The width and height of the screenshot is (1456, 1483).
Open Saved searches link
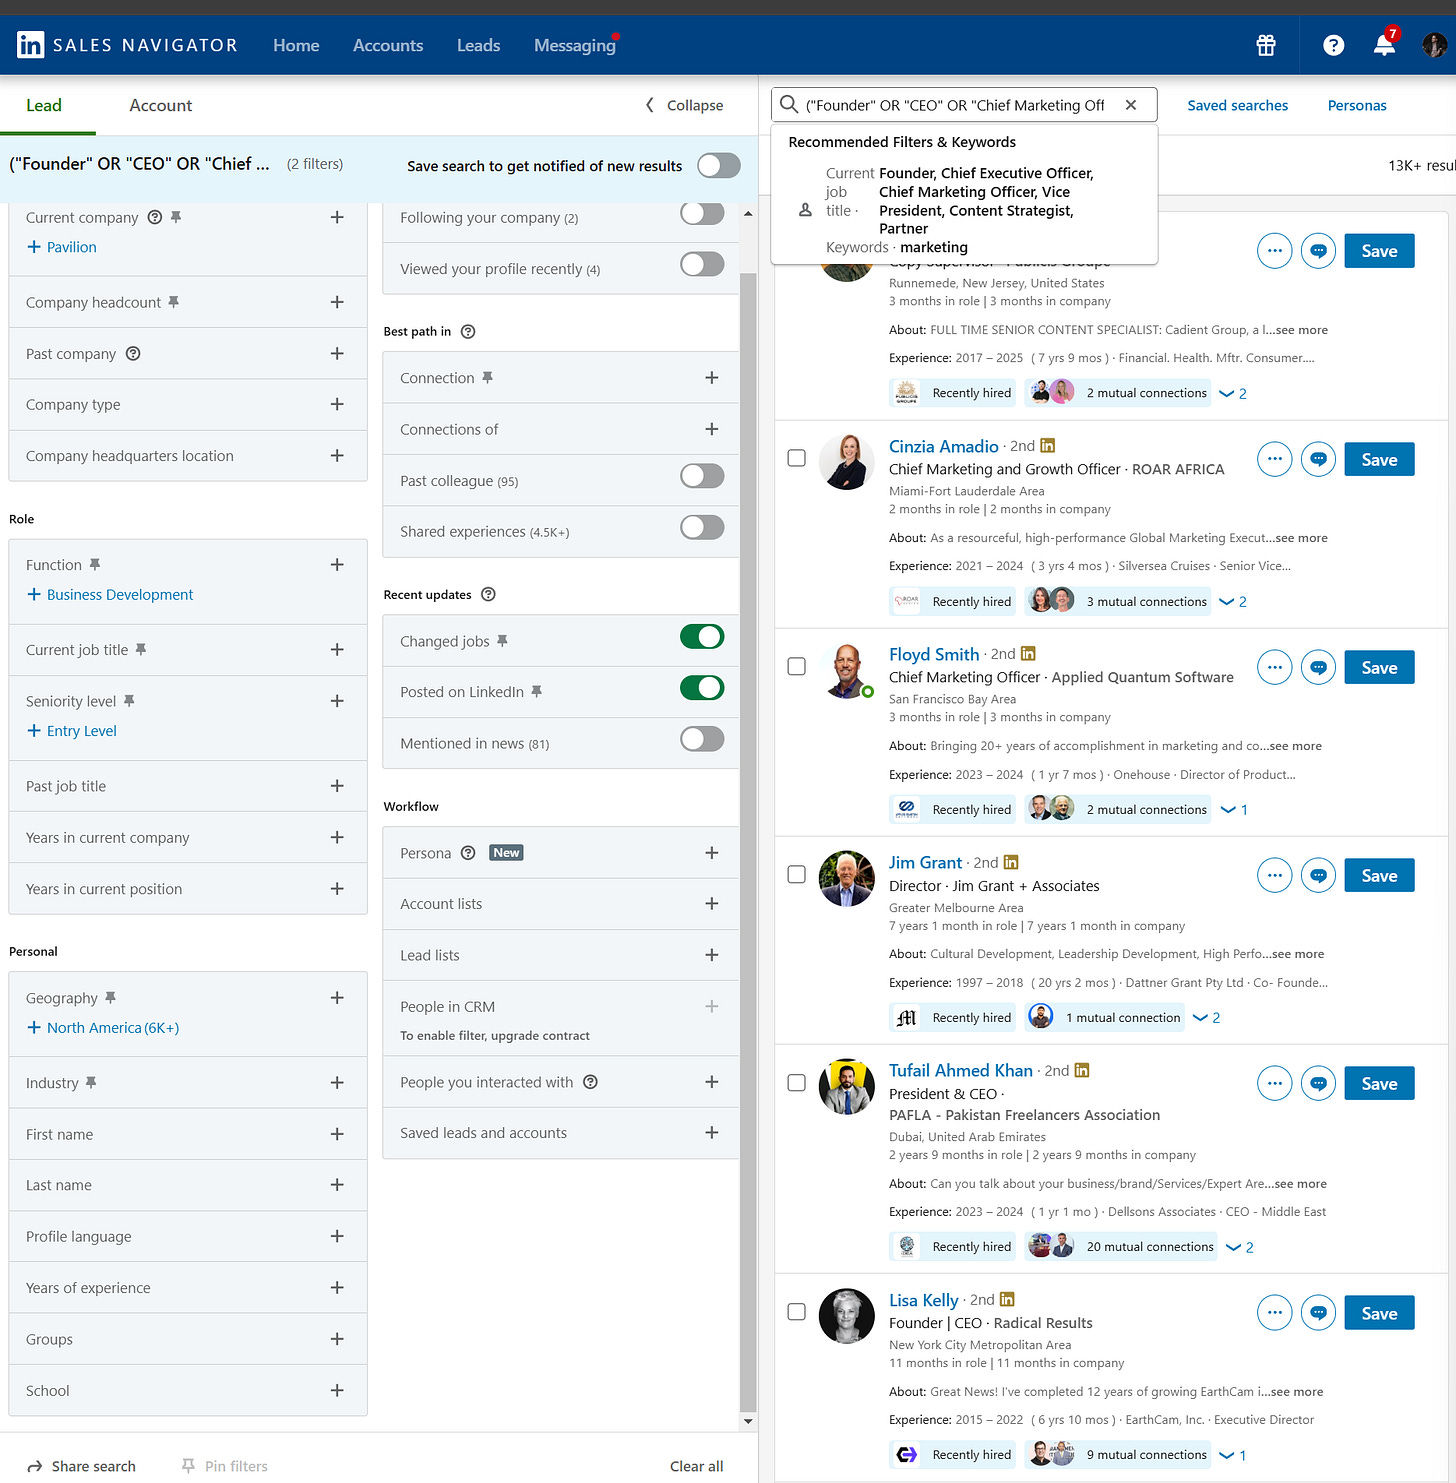[x=1237, y=105]
